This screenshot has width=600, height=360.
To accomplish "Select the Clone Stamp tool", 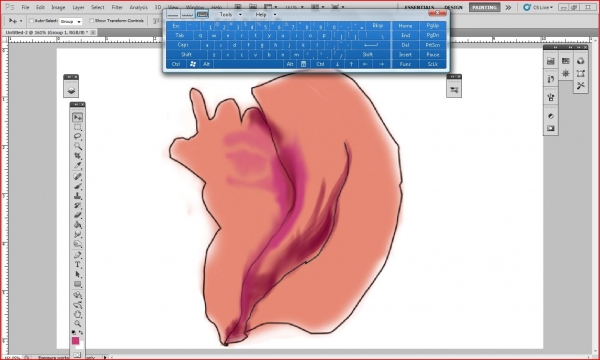I will [78, 195].
